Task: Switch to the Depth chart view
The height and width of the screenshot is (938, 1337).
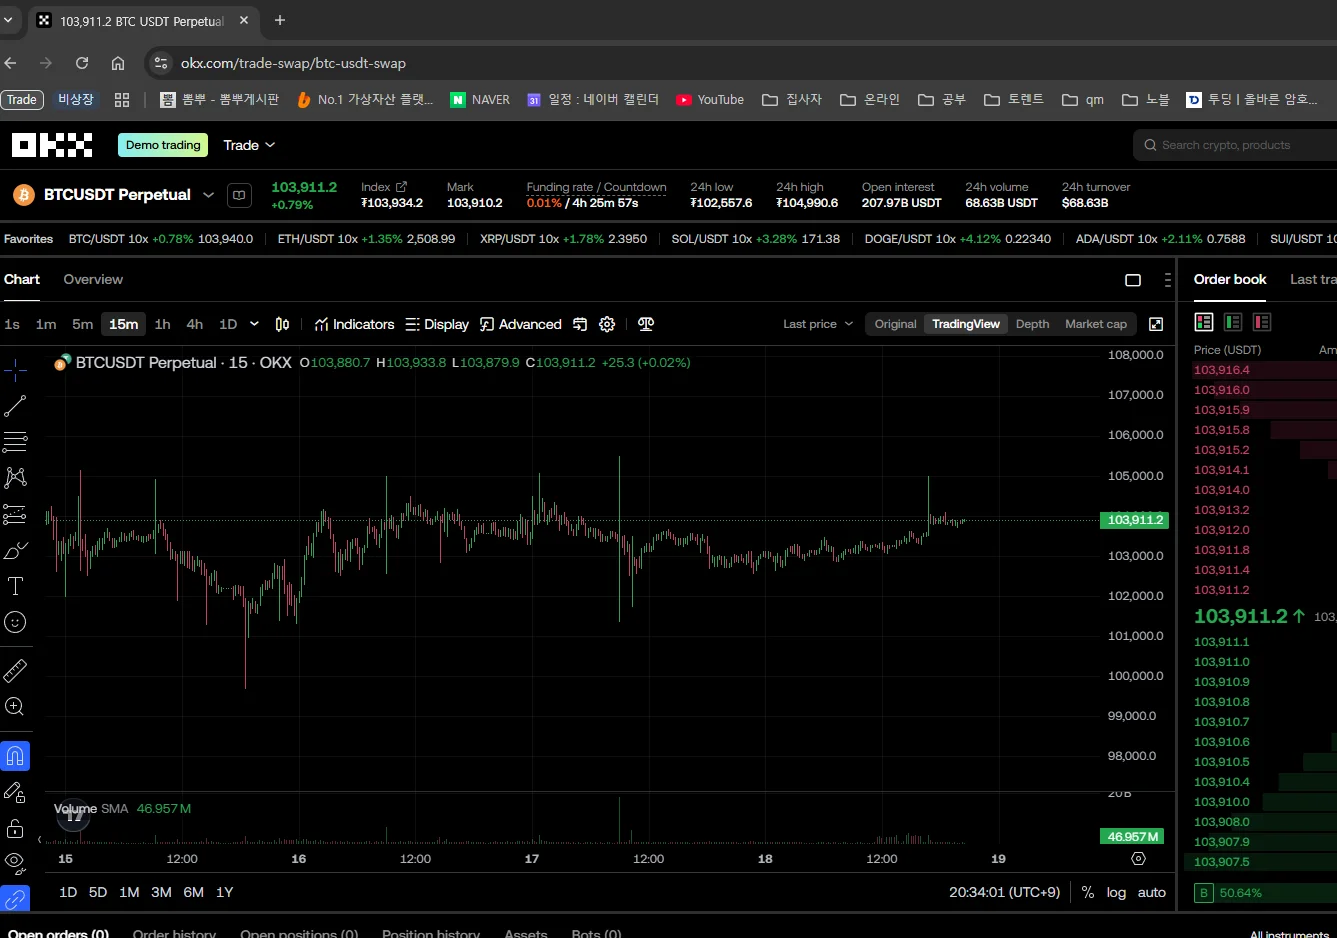Action: 1032,324
